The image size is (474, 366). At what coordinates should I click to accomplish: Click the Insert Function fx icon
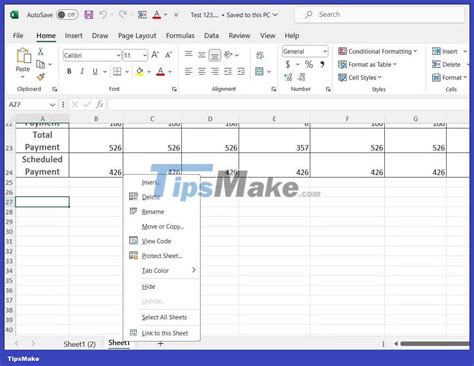pos(99,105)
